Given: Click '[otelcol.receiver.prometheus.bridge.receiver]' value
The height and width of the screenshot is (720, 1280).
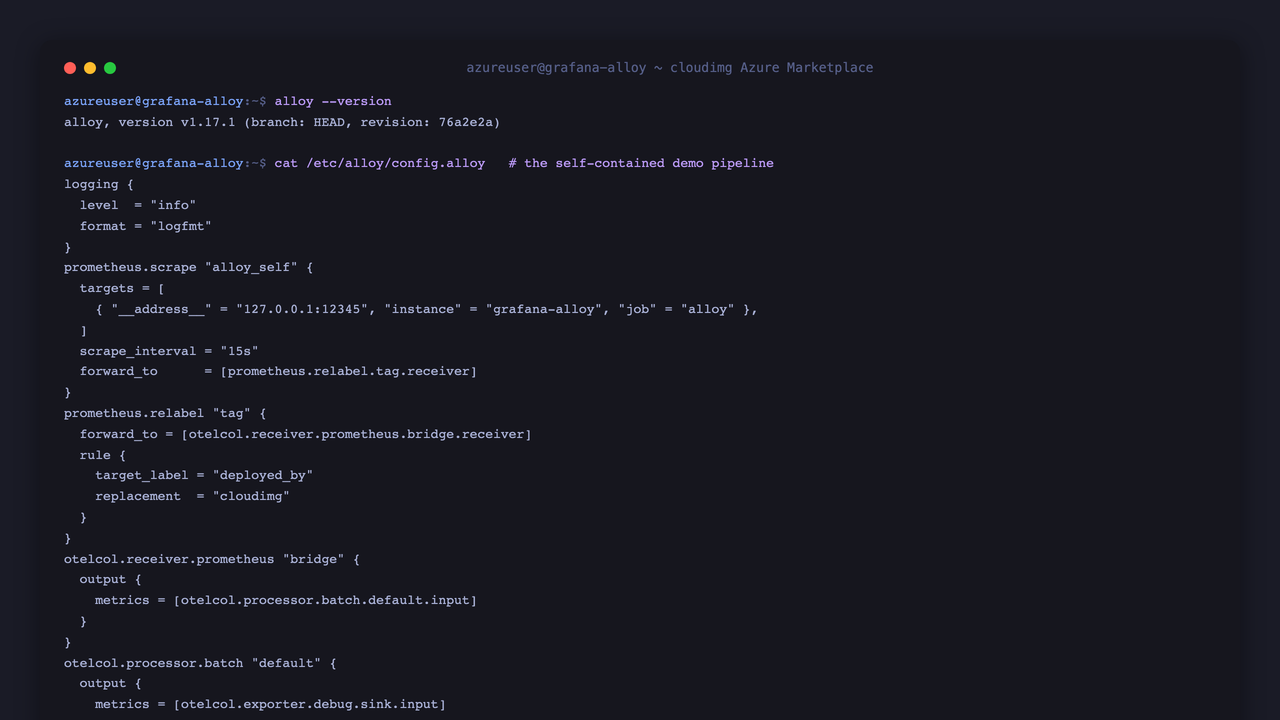Looking at the screenshot, I should click(357, 434).
